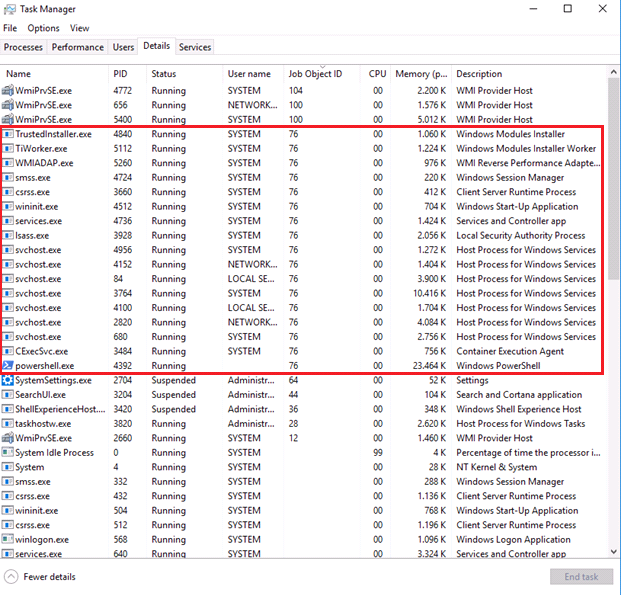The image size is (623, 595).
Task: Click the CExecSvc.exe process icon
Action: click(x=8, y=352)
